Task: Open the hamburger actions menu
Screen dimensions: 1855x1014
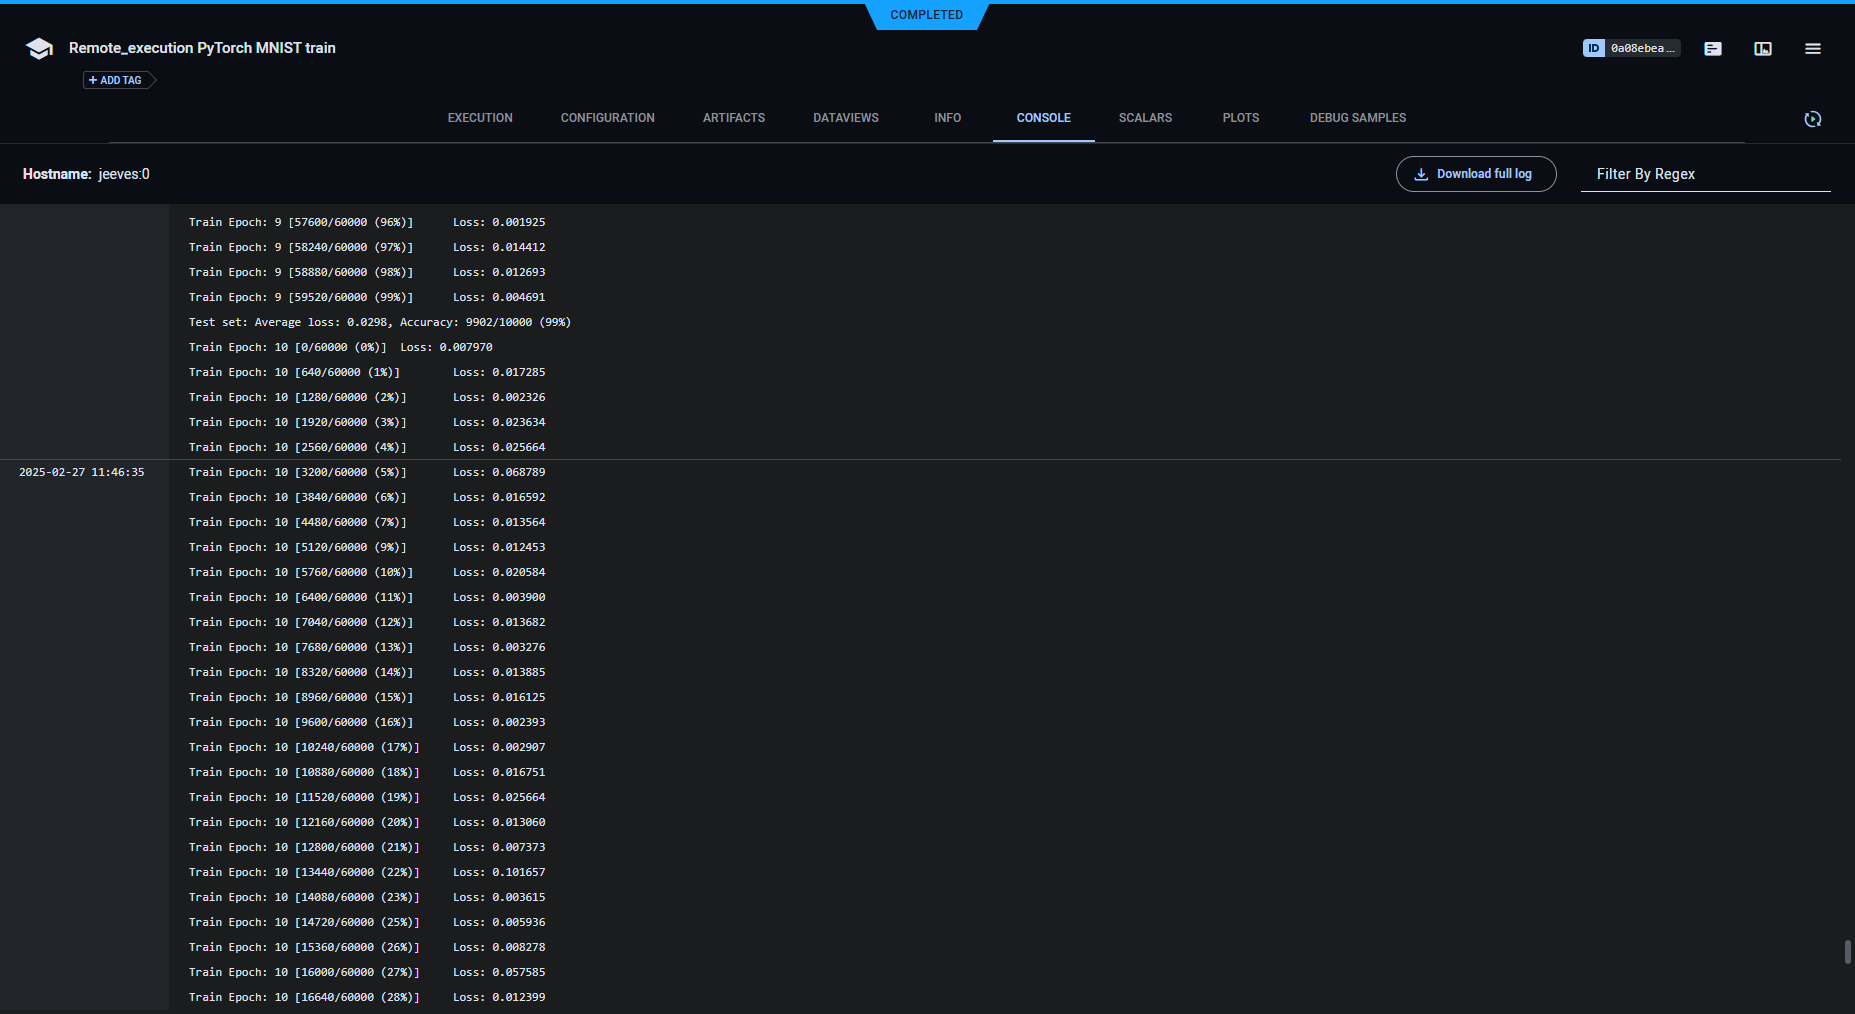Action: [x=1812, y=49]
